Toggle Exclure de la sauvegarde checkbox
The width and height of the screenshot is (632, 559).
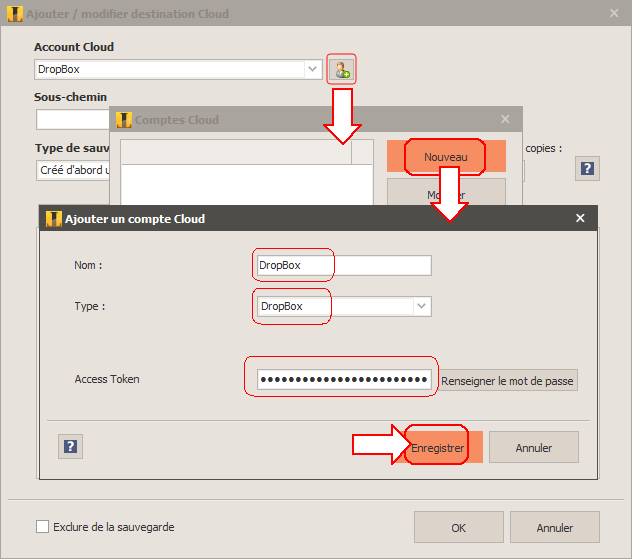(42, 527)
